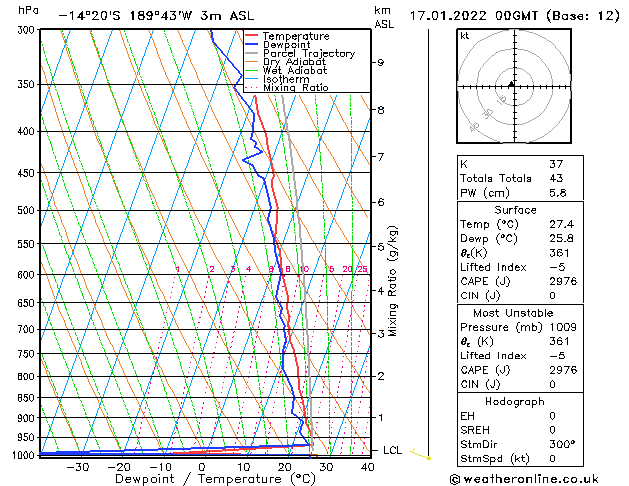This screenshot has height=486, width=629.
Task: Click the StmDir value 300°
Action: 562,444
